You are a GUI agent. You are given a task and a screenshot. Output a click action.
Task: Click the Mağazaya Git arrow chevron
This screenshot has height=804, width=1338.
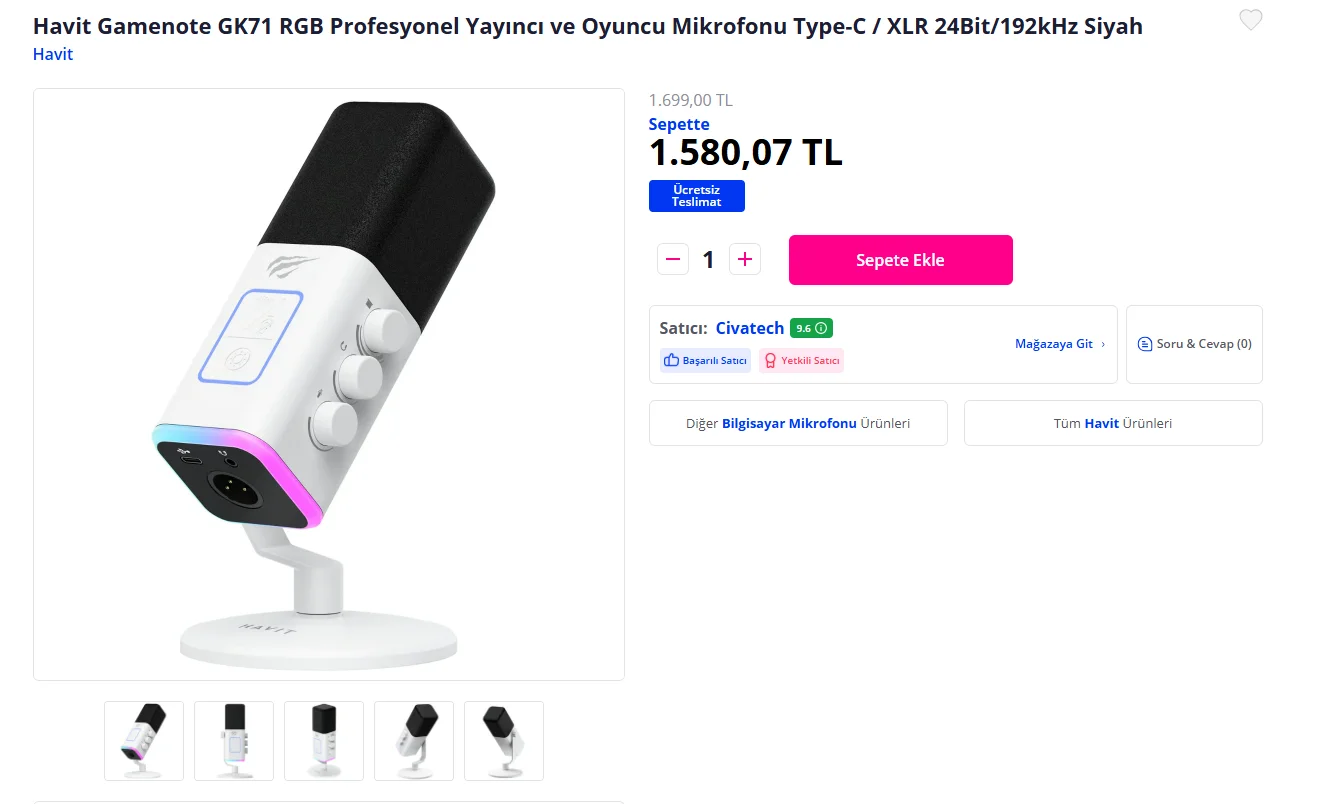[1103, 344]
